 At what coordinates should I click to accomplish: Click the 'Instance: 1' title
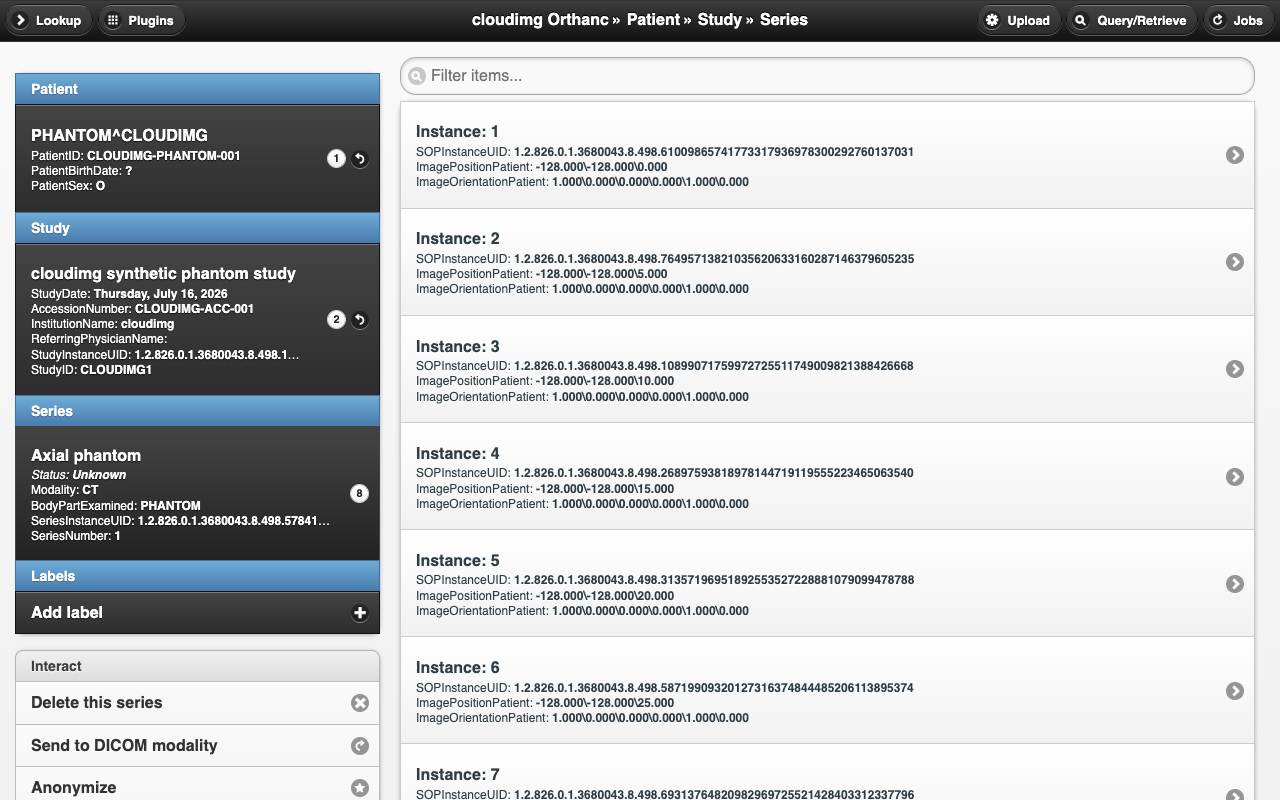point(457,132)
